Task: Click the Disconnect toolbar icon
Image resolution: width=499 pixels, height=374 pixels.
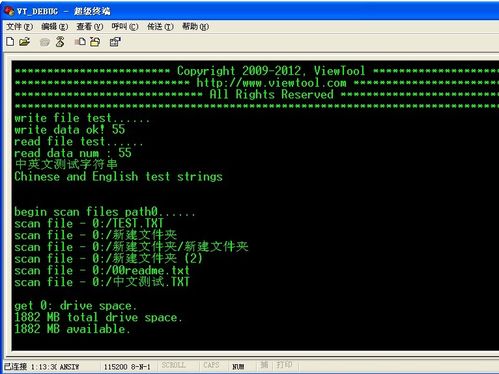Action: click(60, 42)
